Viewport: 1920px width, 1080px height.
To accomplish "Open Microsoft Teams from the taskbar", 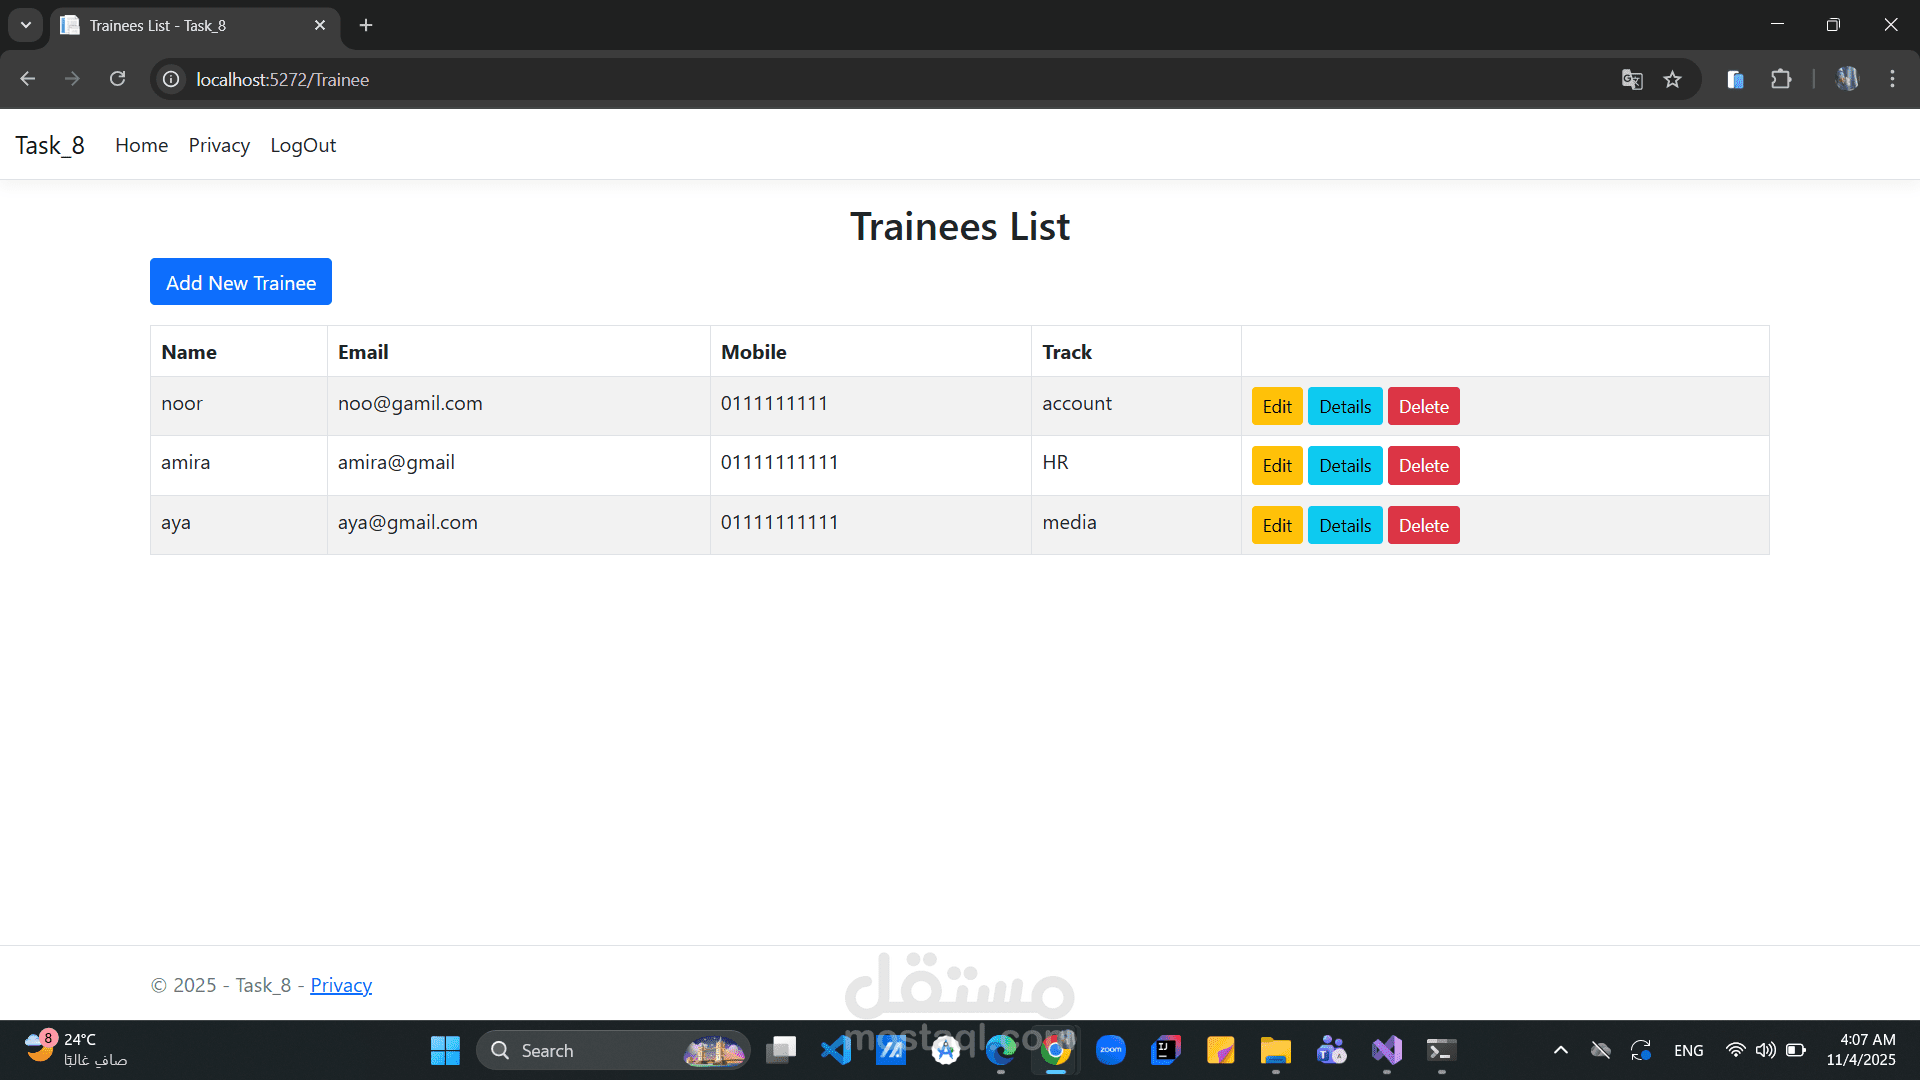I will pos(1331,1050).
